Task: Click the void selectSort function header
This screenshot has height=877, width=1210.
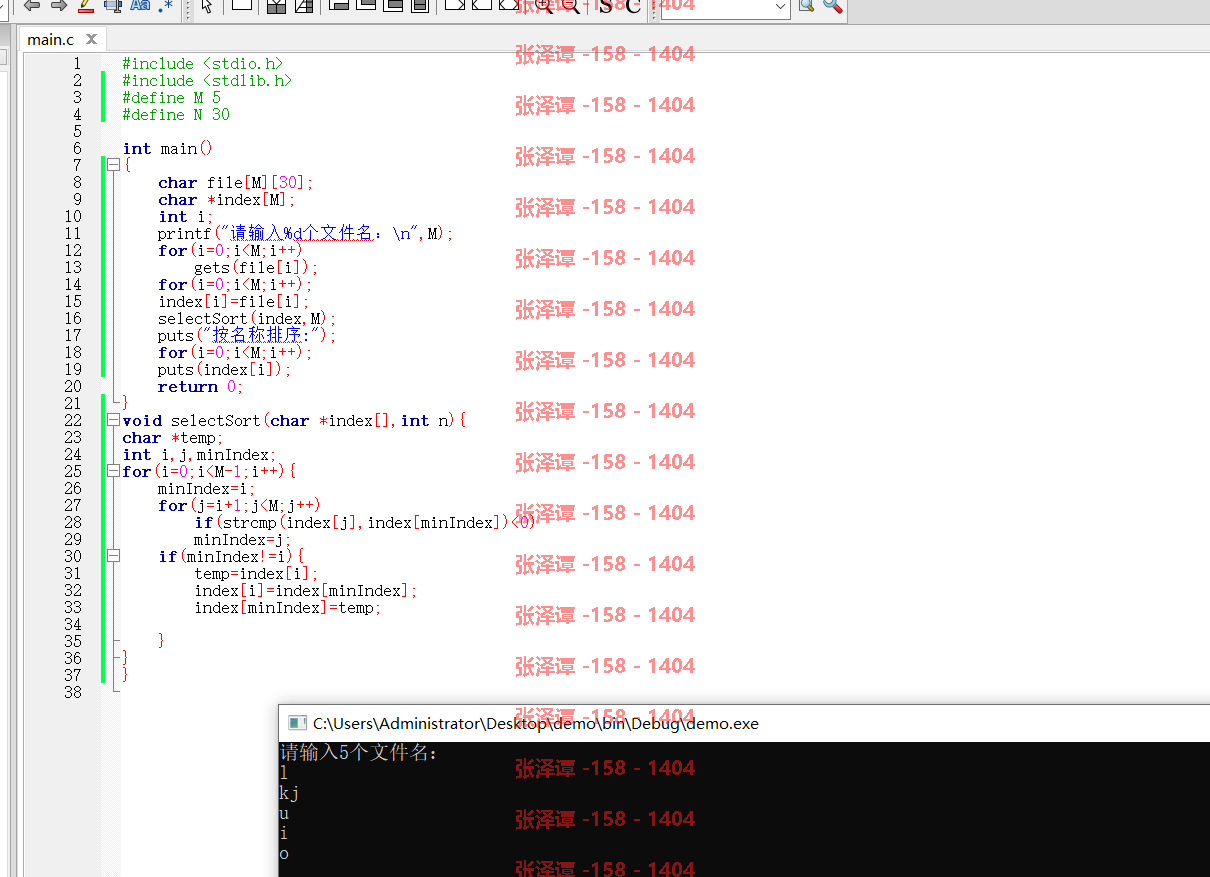Action: coord(294,421)
